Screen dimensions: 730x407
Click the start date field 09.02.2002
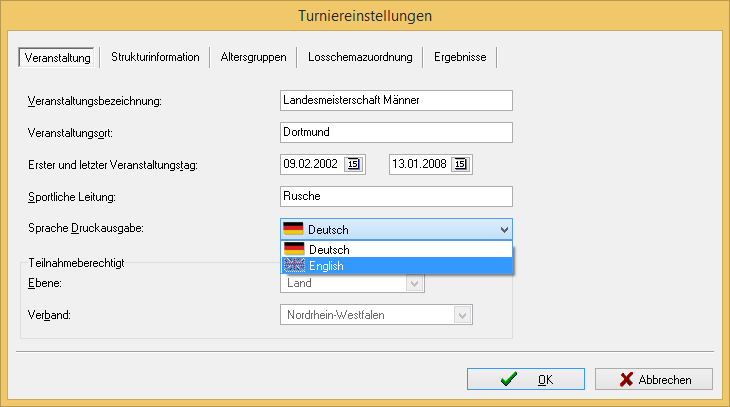[x=310, y=165]
